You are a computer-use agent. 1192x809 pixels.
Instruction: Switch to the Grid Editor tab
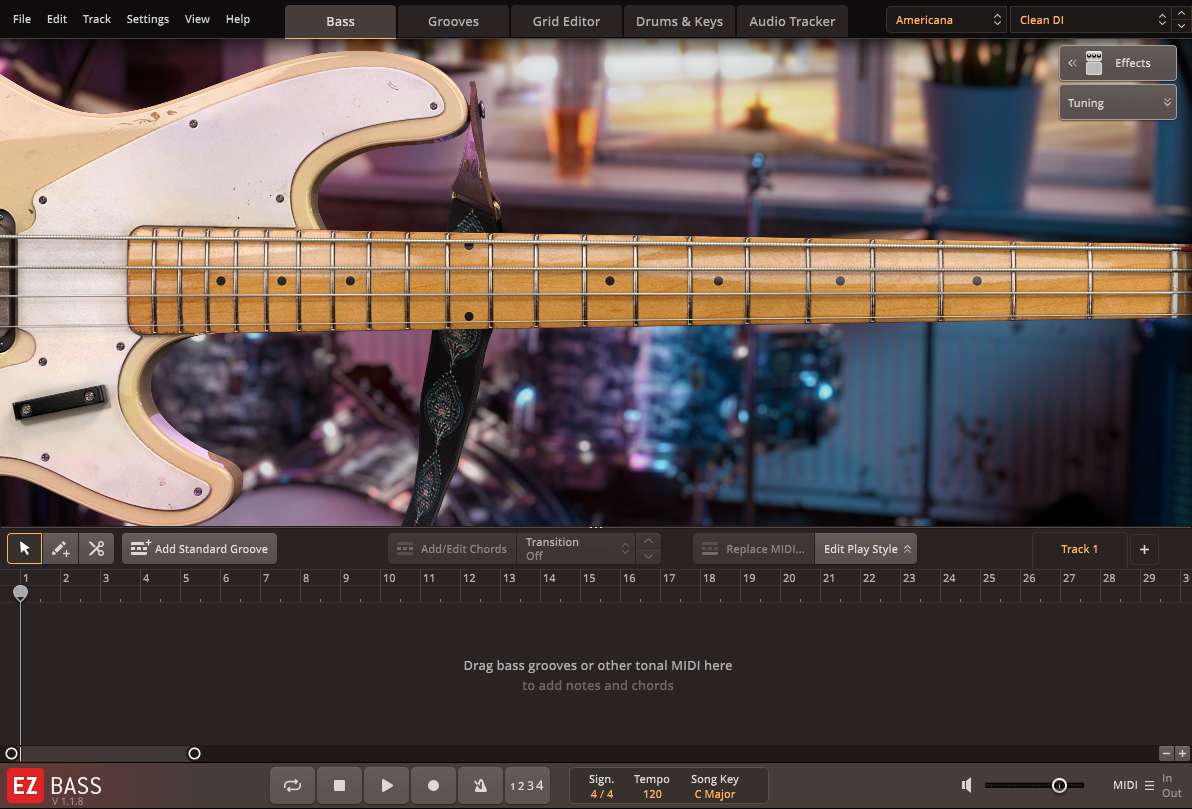pyautogui.click(x=566, y=21)
